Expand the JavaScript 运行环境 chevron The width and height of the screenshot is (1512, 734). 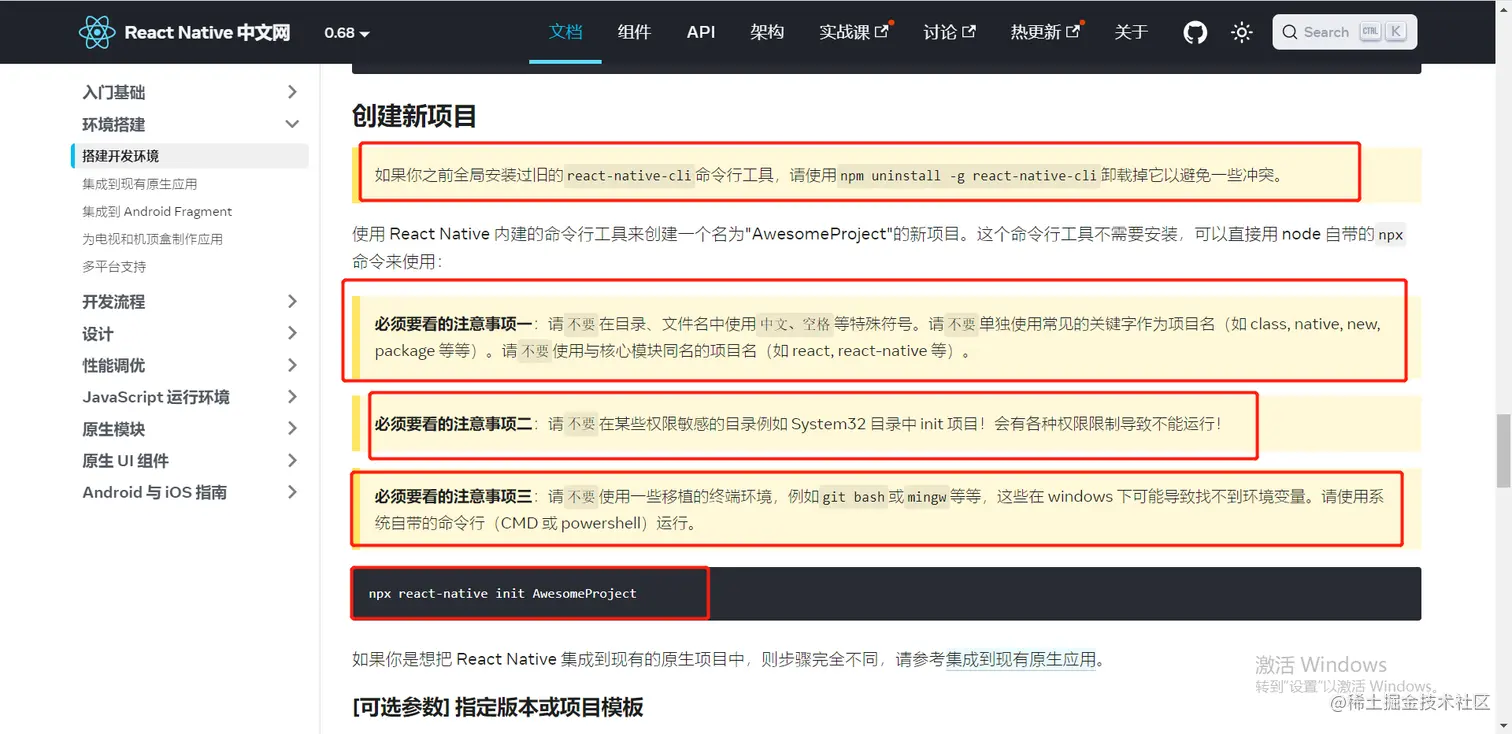click(x=292, y=397)
